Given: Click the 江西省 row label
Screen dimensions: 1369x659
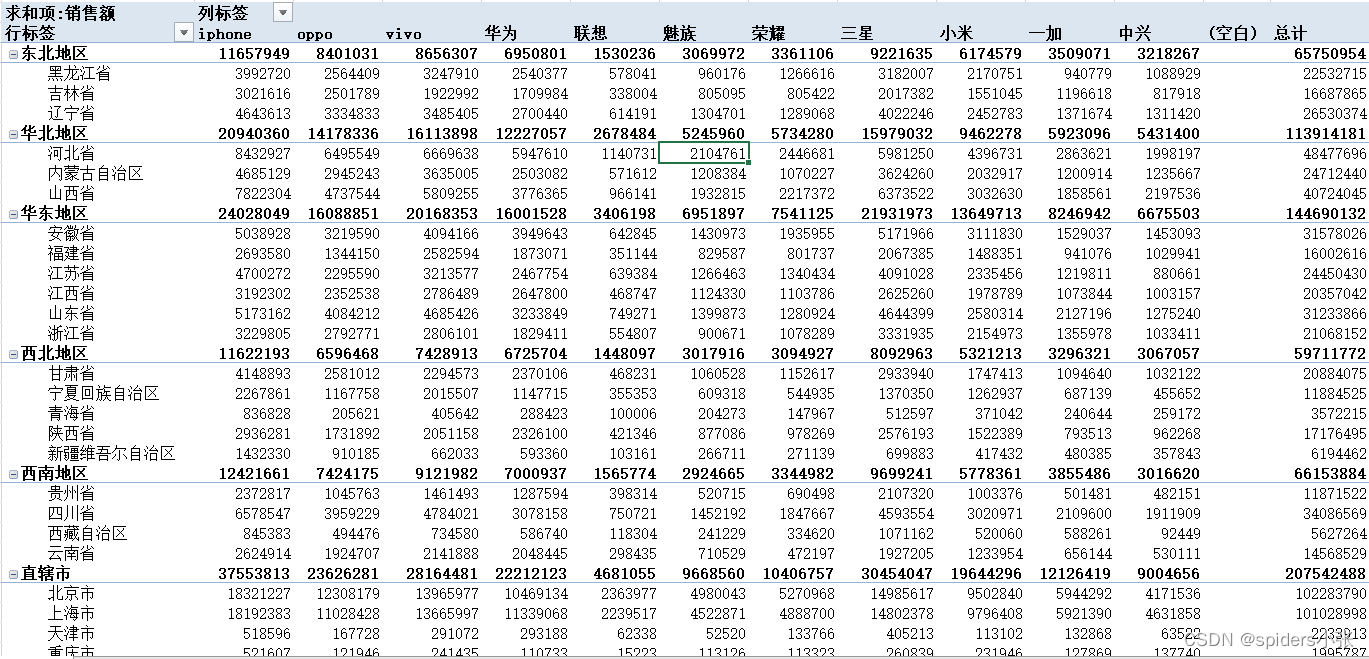Looking at the screenshot, I should (x=71, y=293).
